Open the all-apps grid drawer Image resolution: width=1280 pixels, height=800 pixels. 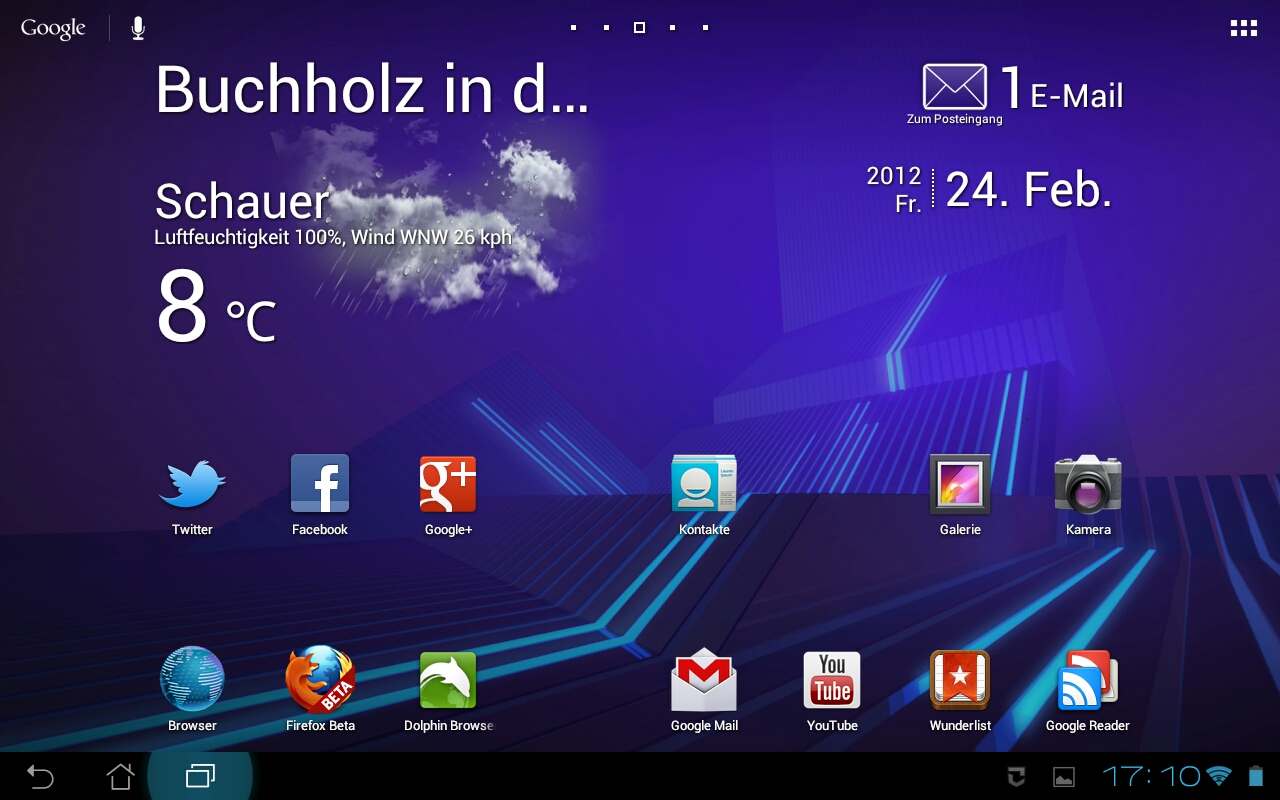coord(1243,28)
